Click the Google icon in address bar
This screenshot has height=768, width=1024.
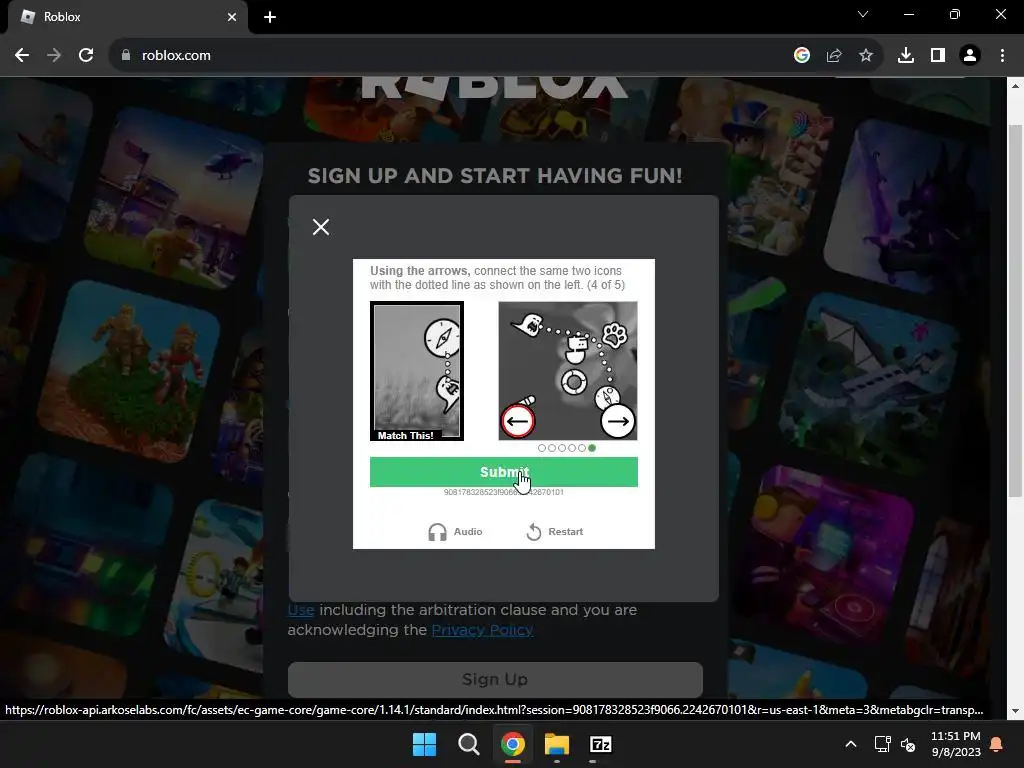click(802, 56)
